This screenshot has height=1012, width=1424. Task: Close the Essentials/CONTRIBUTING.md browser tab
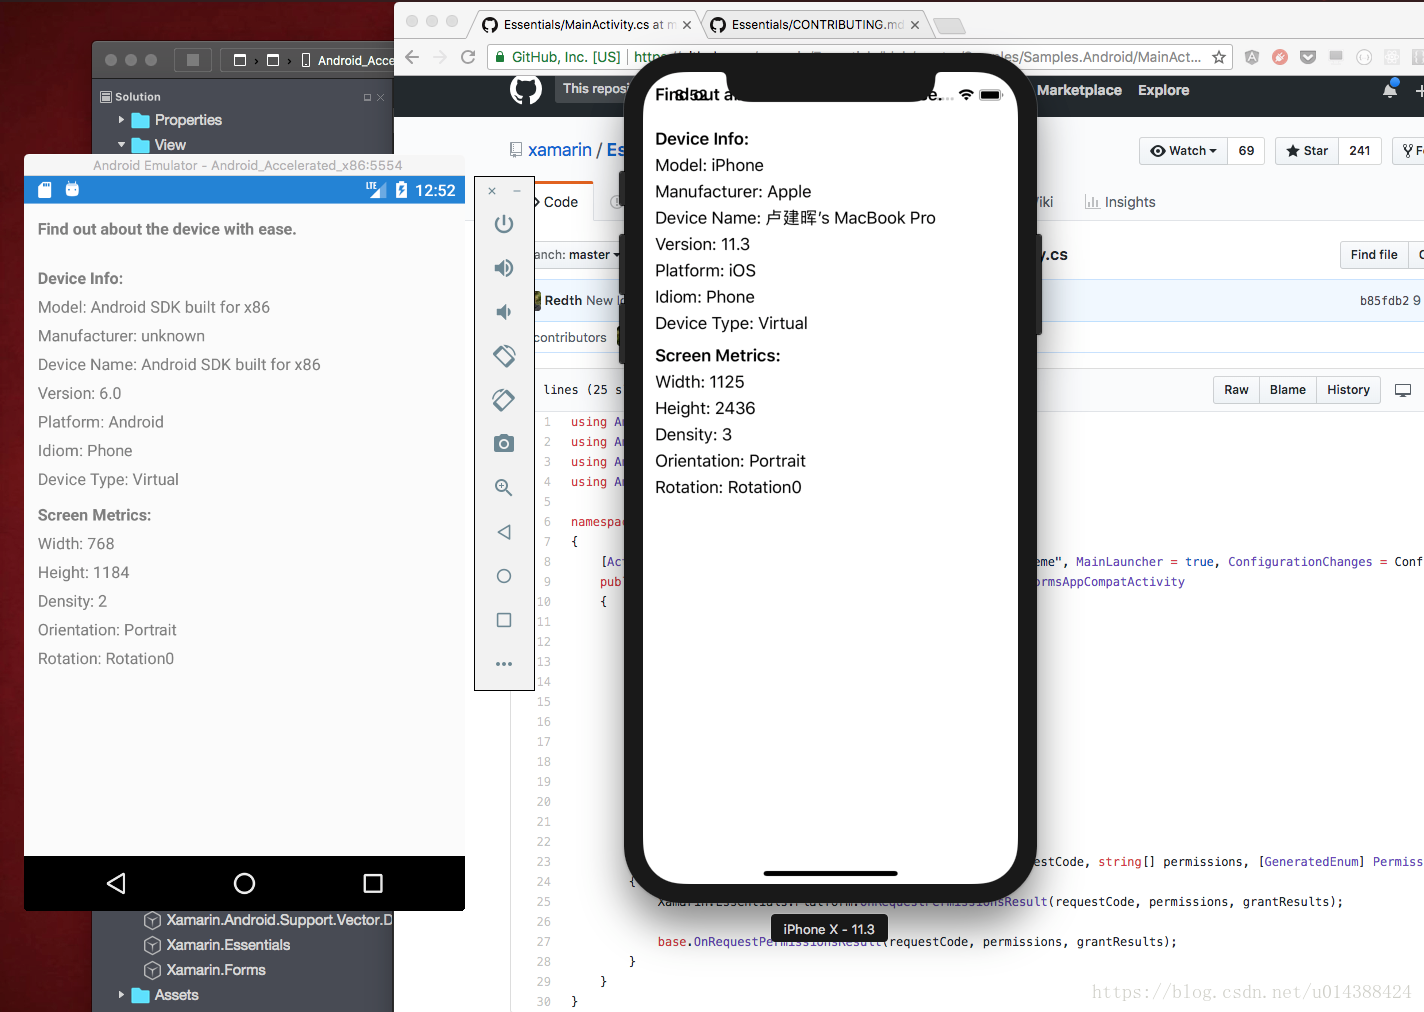click(x=915, y=25)
